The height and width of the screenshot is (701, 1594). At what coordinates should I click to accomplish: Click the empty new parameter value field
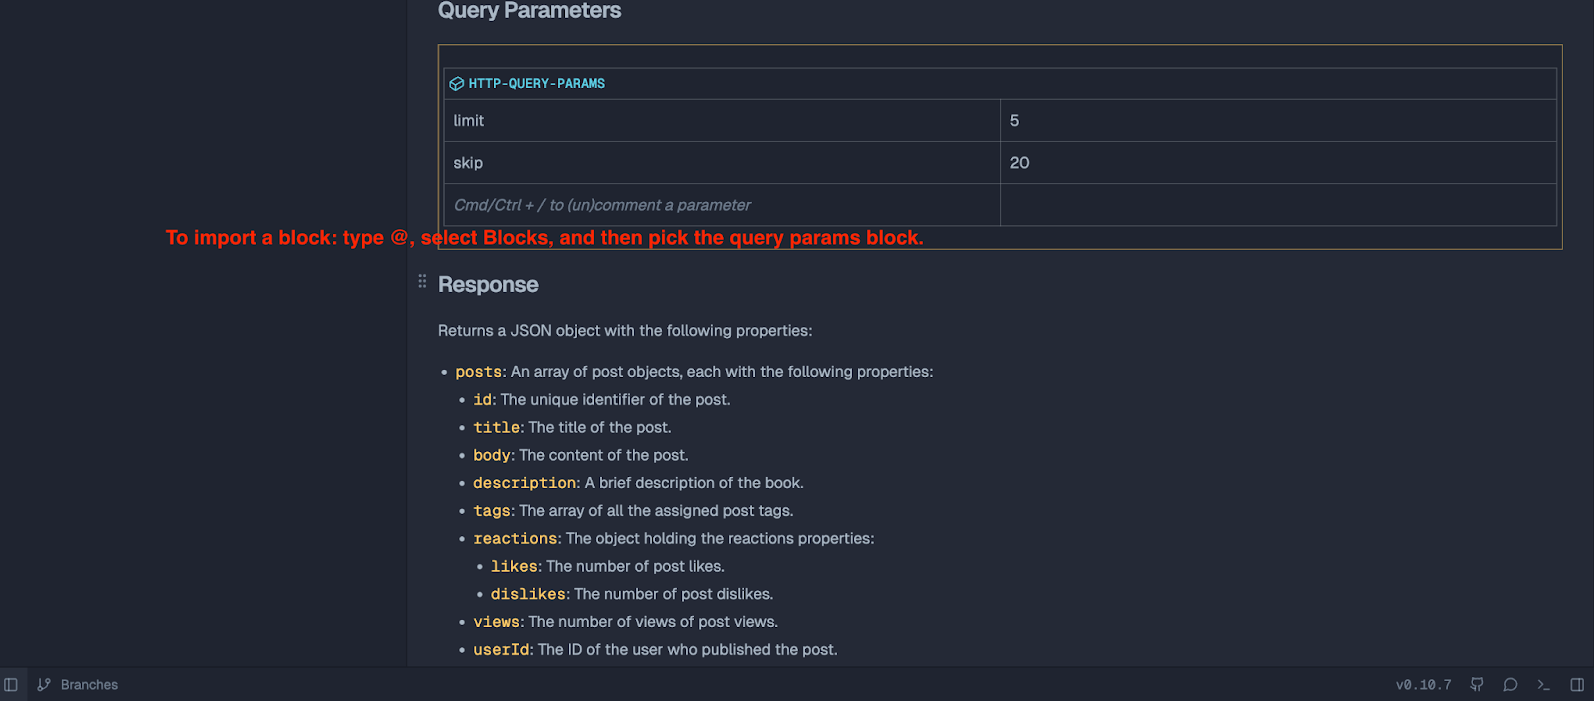coord(1277,205)
